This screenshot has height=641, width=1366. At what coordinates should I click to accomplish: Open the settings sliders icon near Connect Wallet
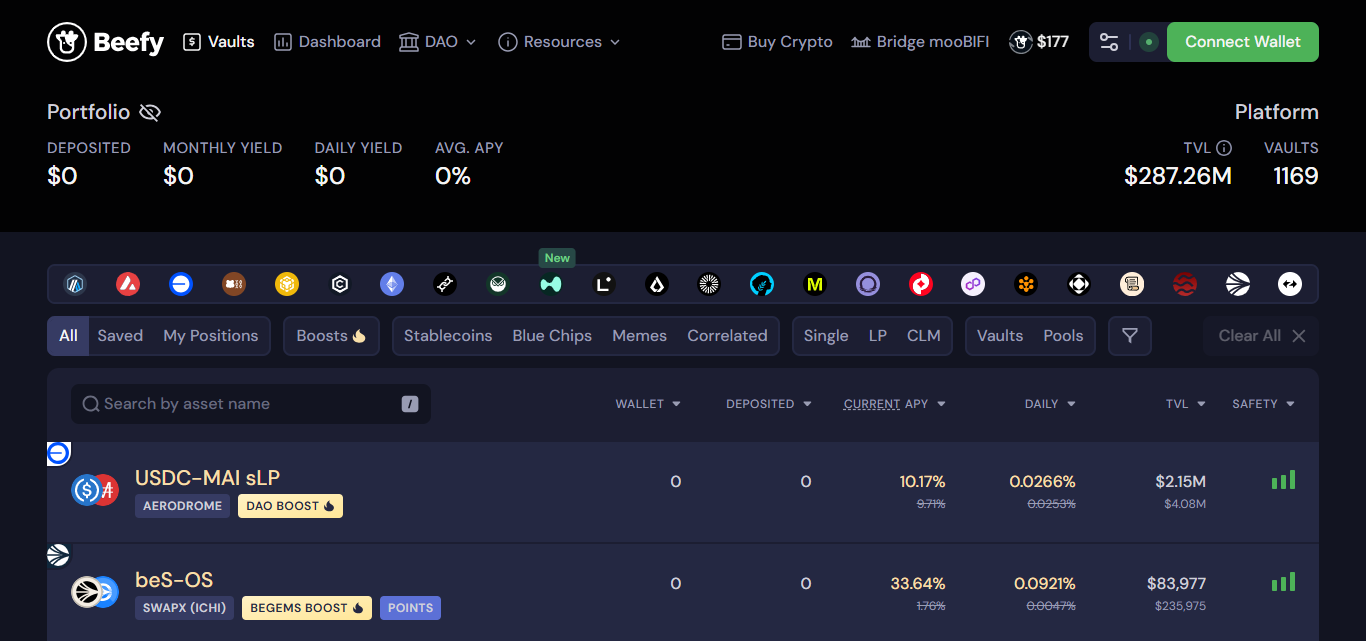click(1109, 42)
